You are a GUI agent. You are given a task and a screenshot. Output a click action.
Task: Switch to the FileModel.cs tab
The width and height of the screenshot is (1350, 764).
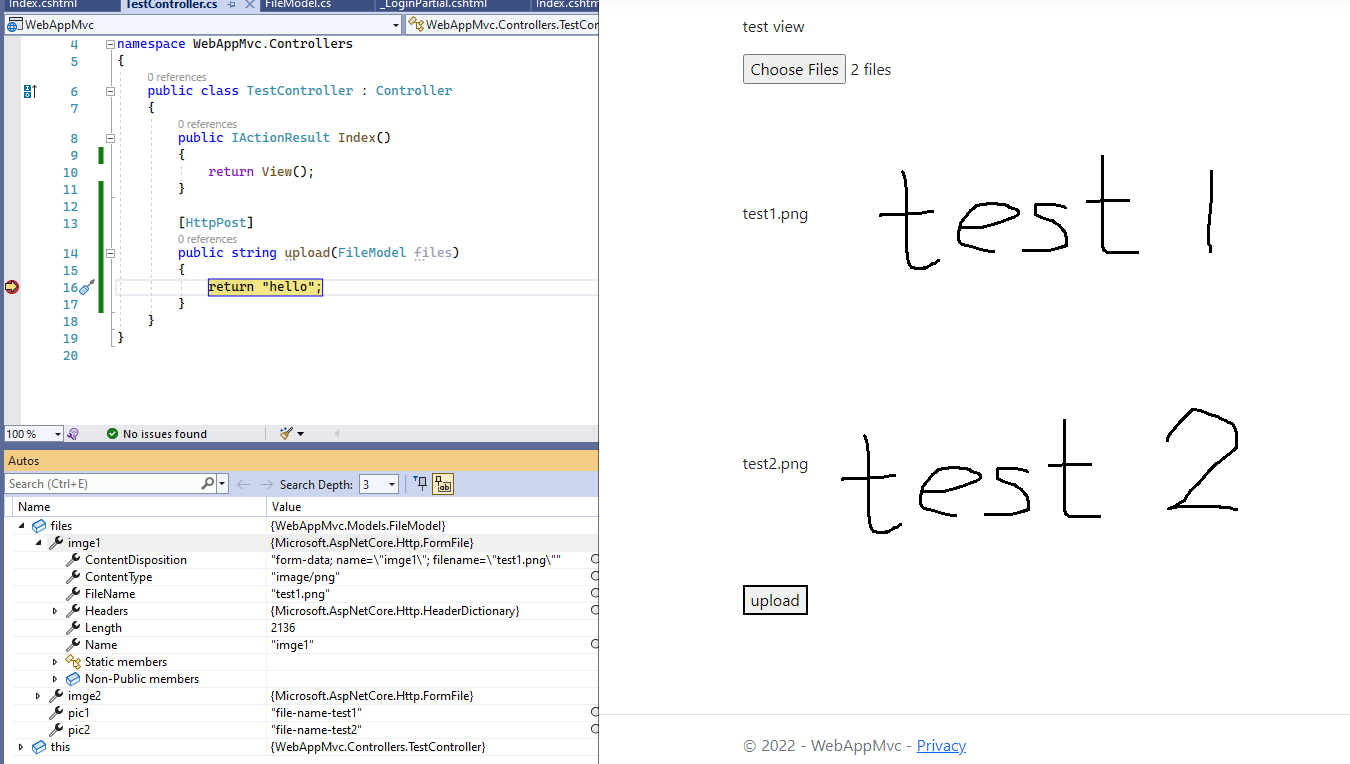297,5
